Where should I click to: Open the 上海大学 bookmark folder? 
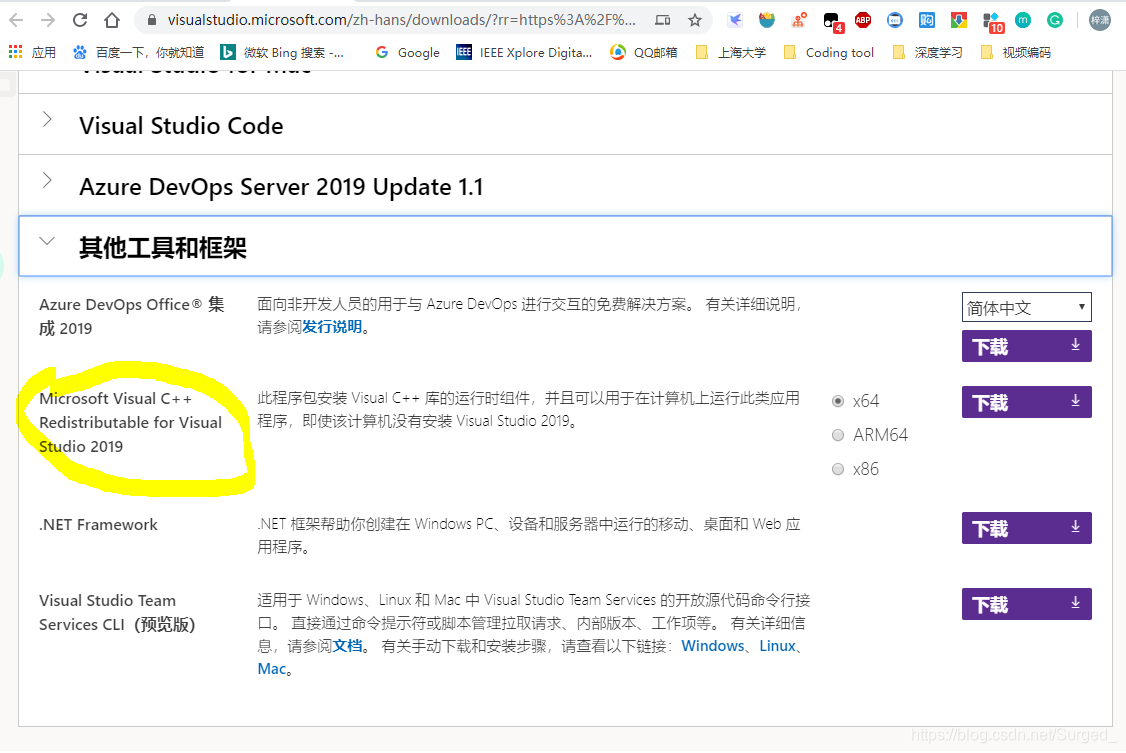(x=730, y=52)
